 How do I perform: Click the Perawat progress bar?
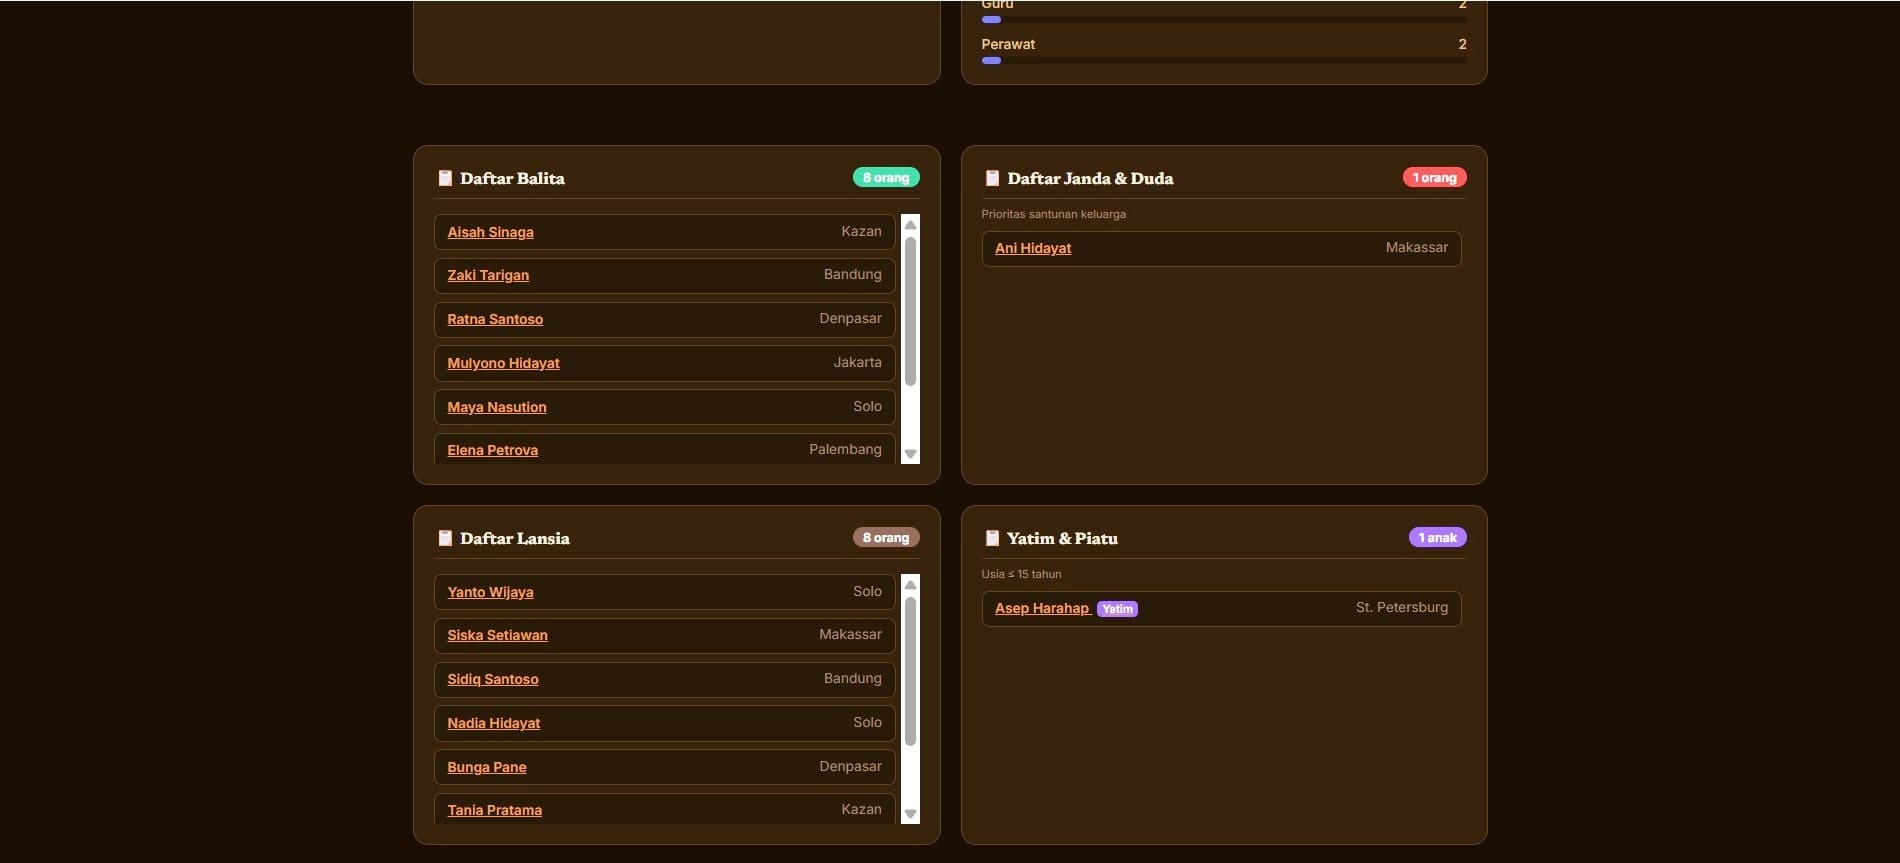[x=1224, y=61]
